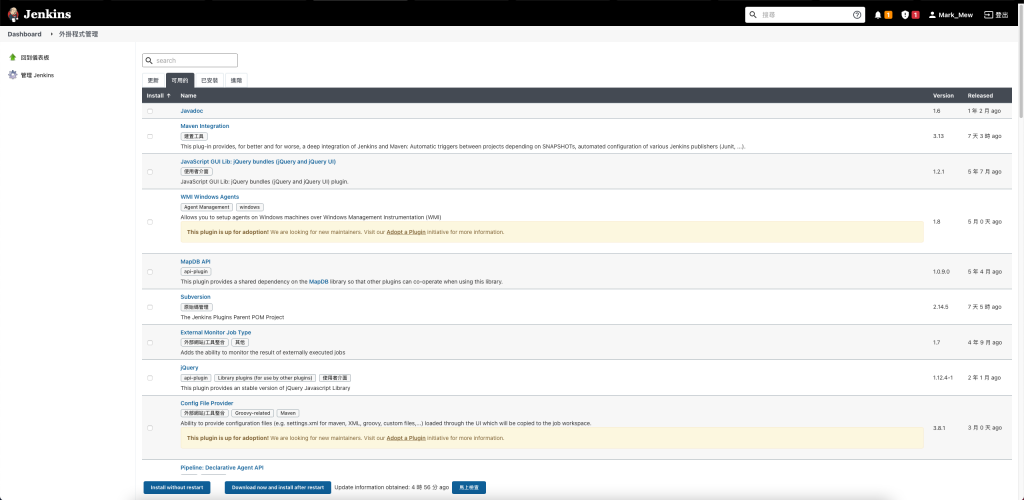Screen dimensions: 1024x500
Task: Click the Maven tag under Config File Provider
Action: pyautogui.click(x=288, y=413)
